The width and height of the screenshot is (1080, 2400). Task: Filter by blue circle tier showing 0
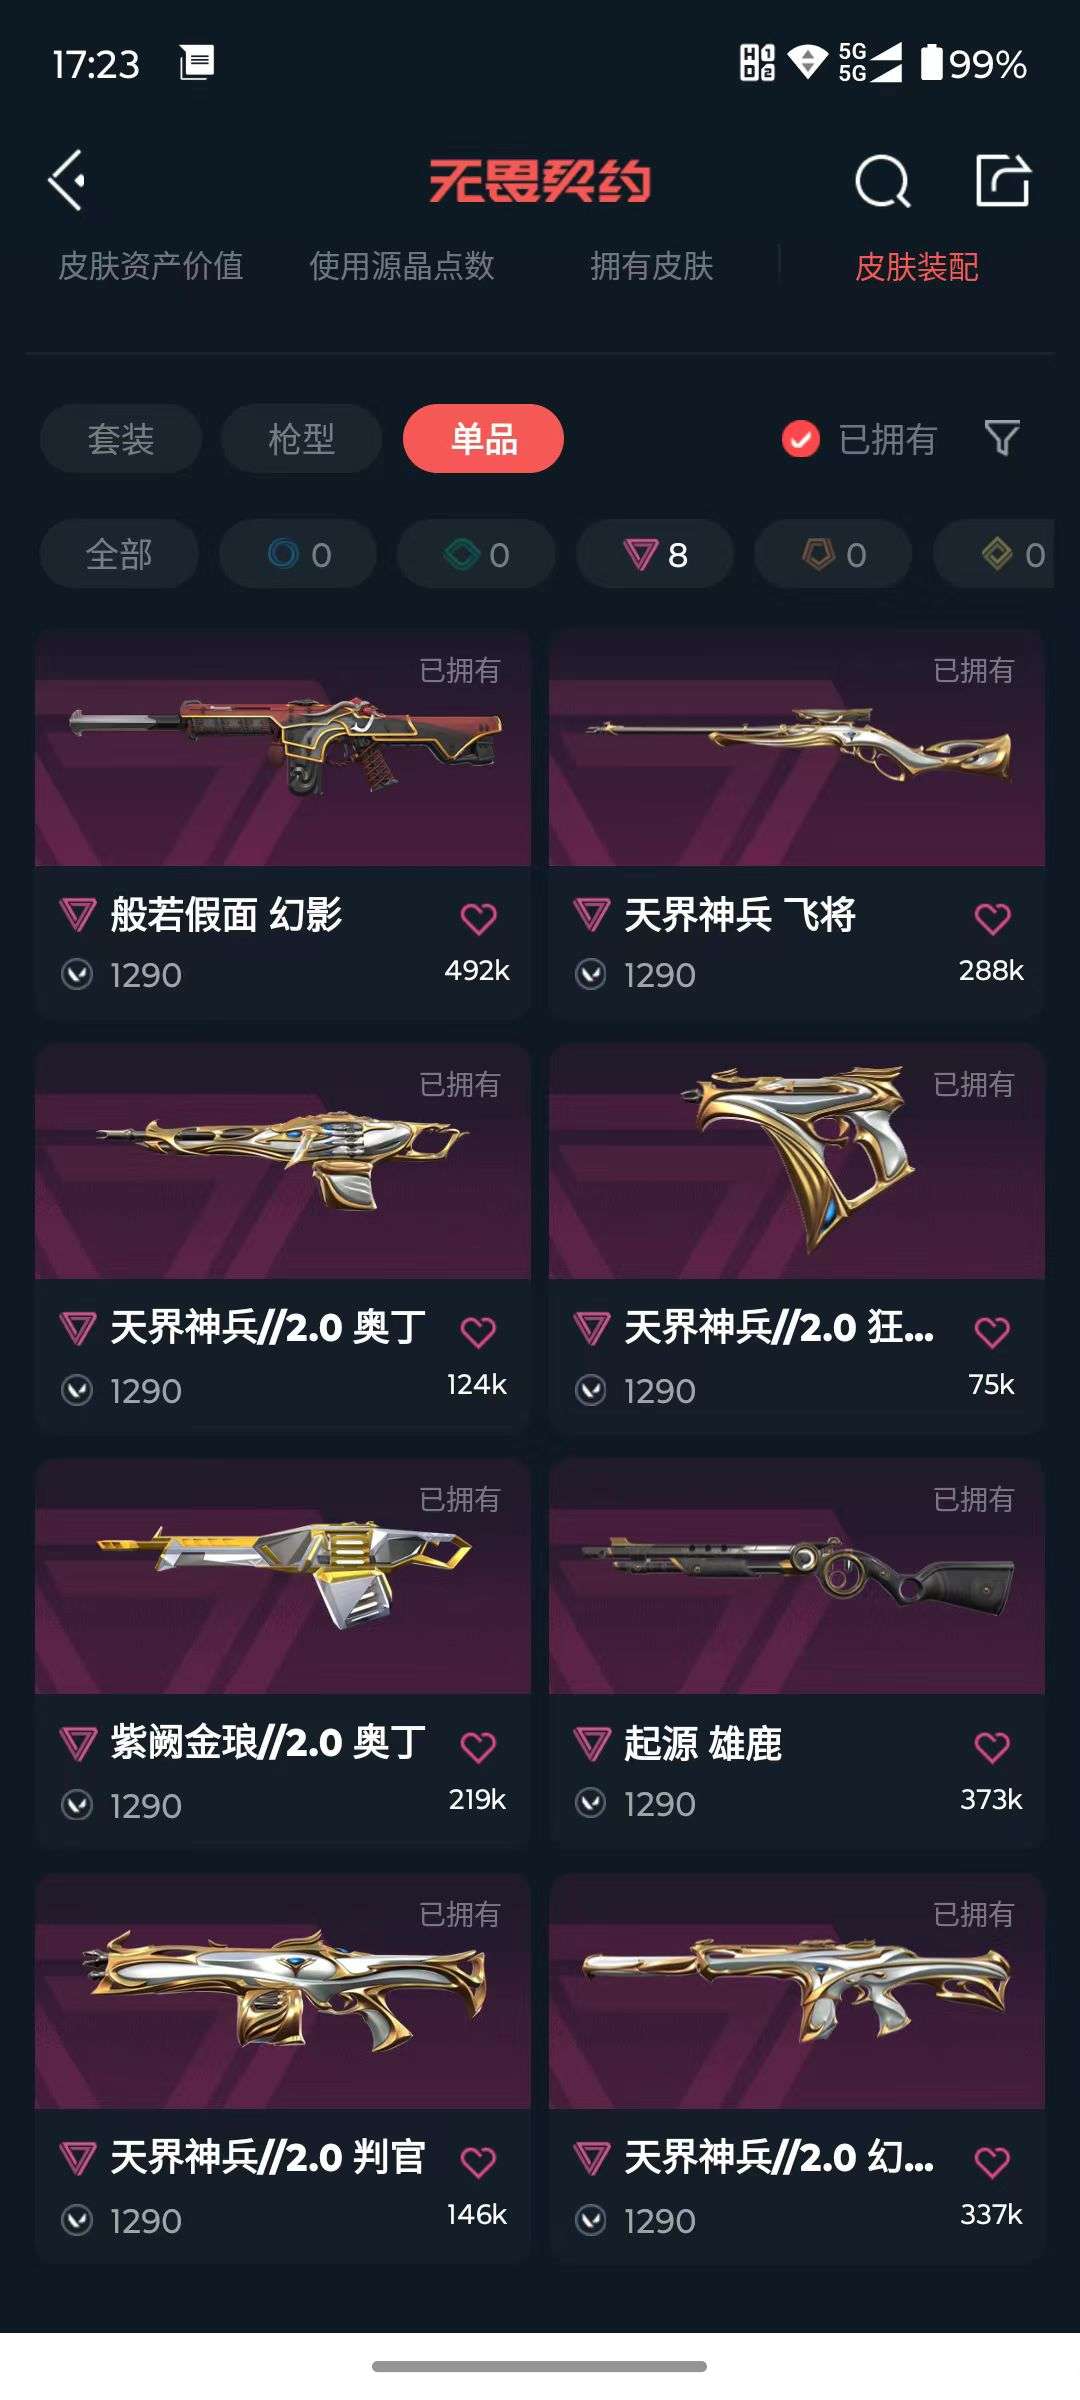coord(298,554)
